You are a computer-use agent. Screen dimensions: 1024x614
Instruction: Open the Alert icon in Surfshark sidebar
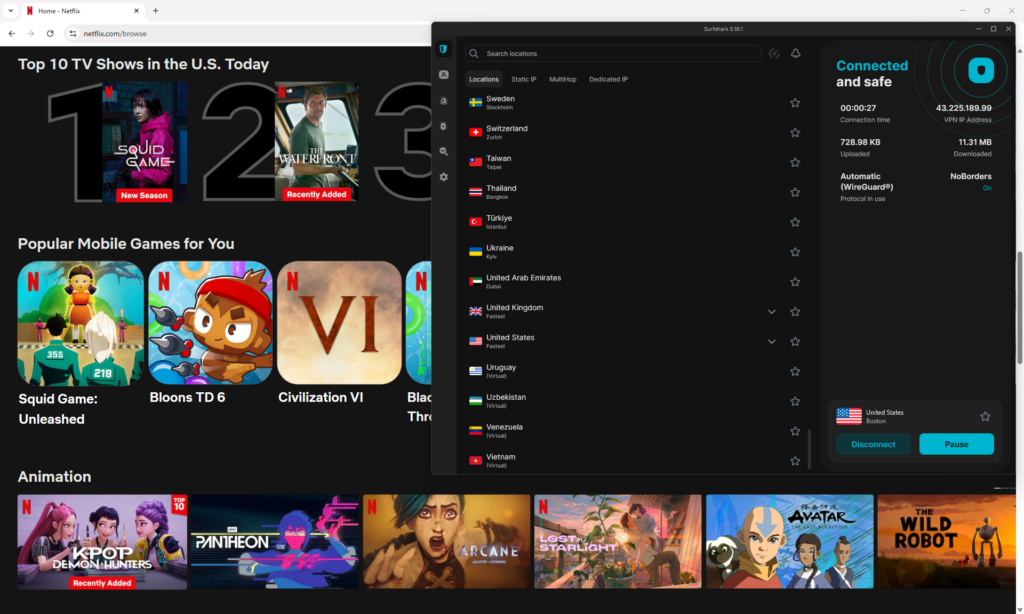443,101
